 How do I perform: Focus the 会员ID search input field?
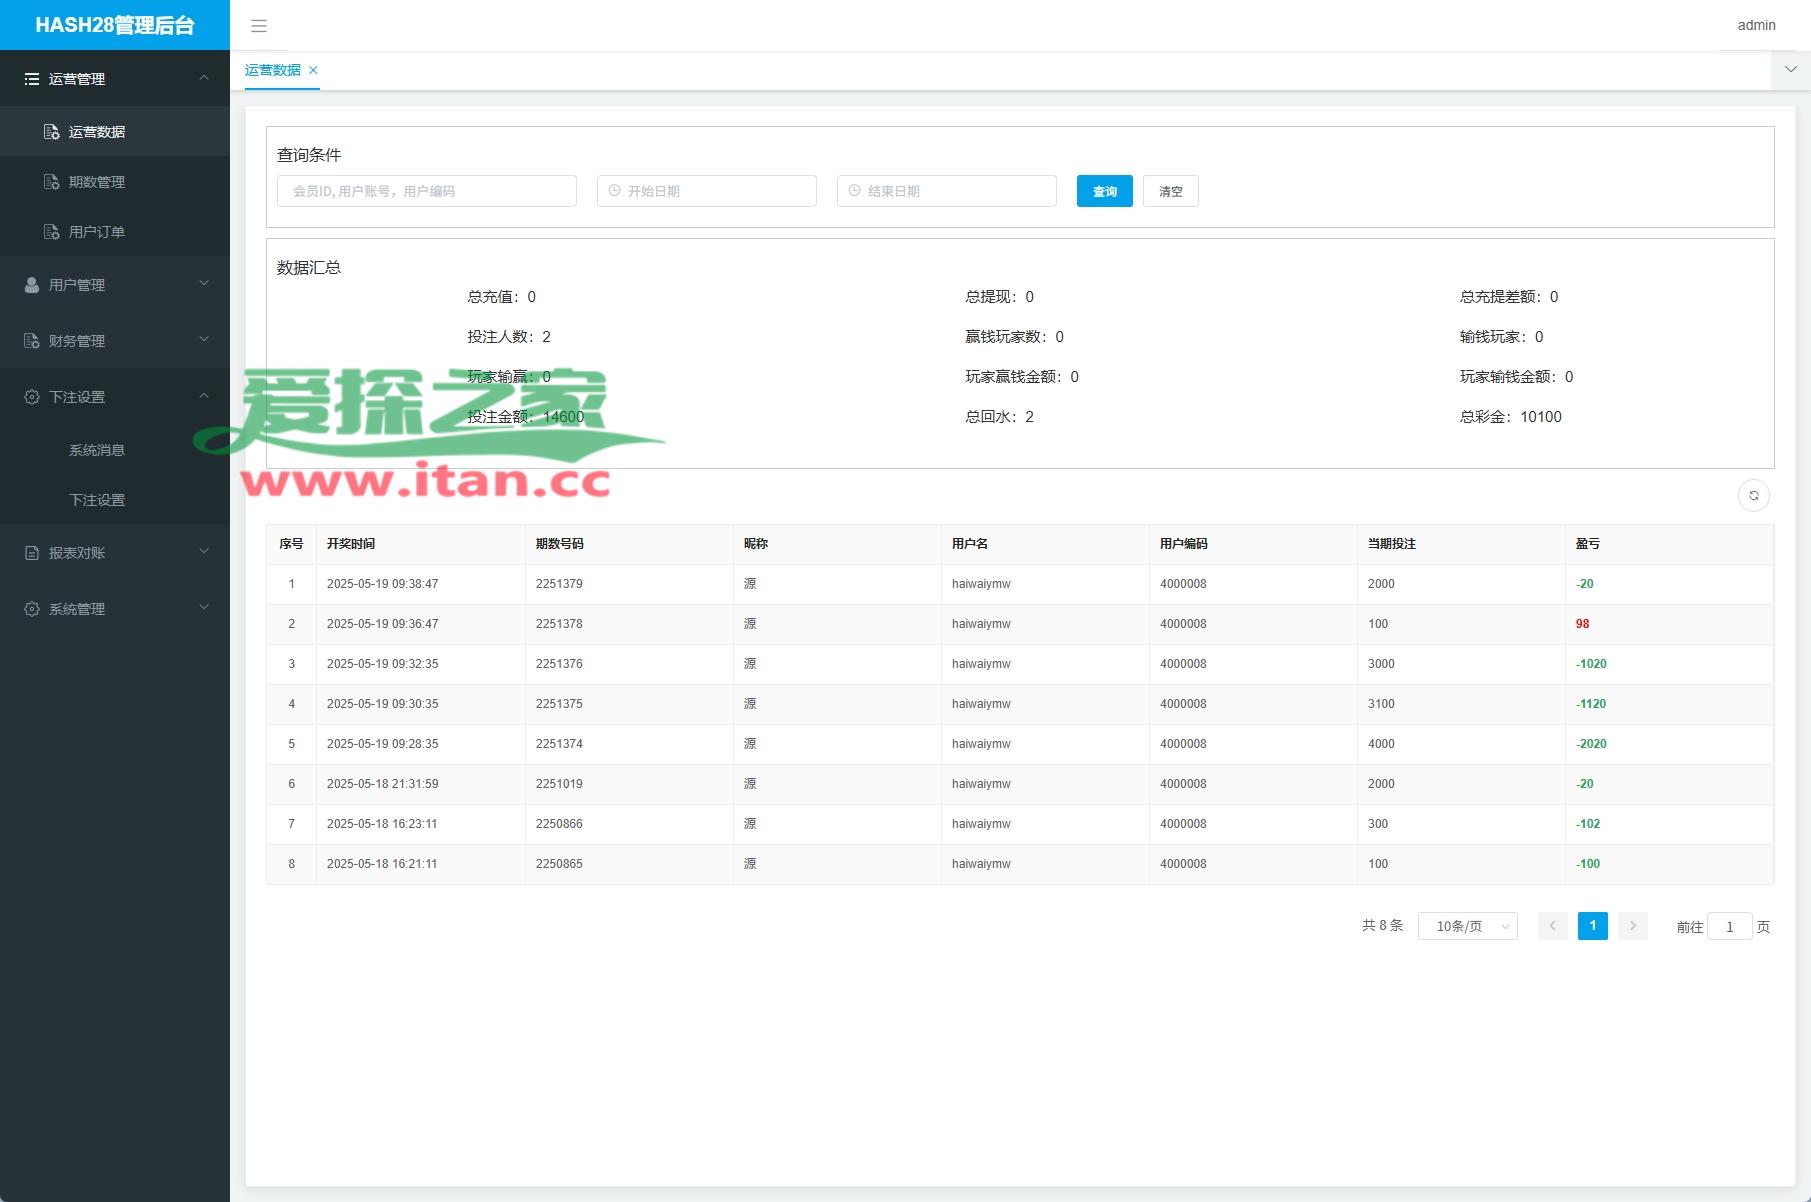point(427,191)
